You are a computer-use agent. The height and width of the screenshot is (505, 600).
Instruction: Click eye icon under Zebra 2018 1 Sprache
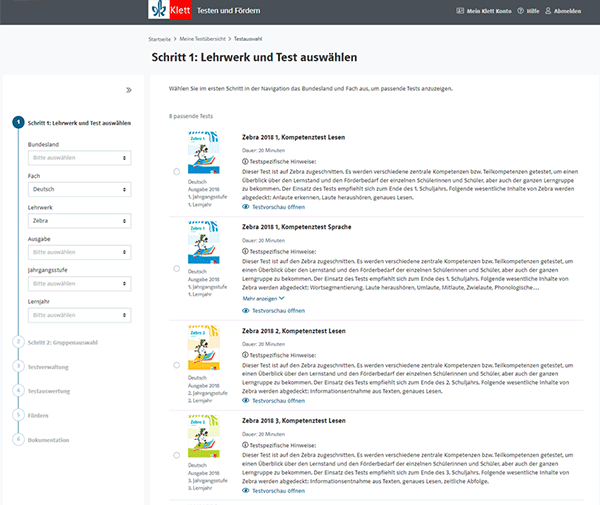pos(246,311)
